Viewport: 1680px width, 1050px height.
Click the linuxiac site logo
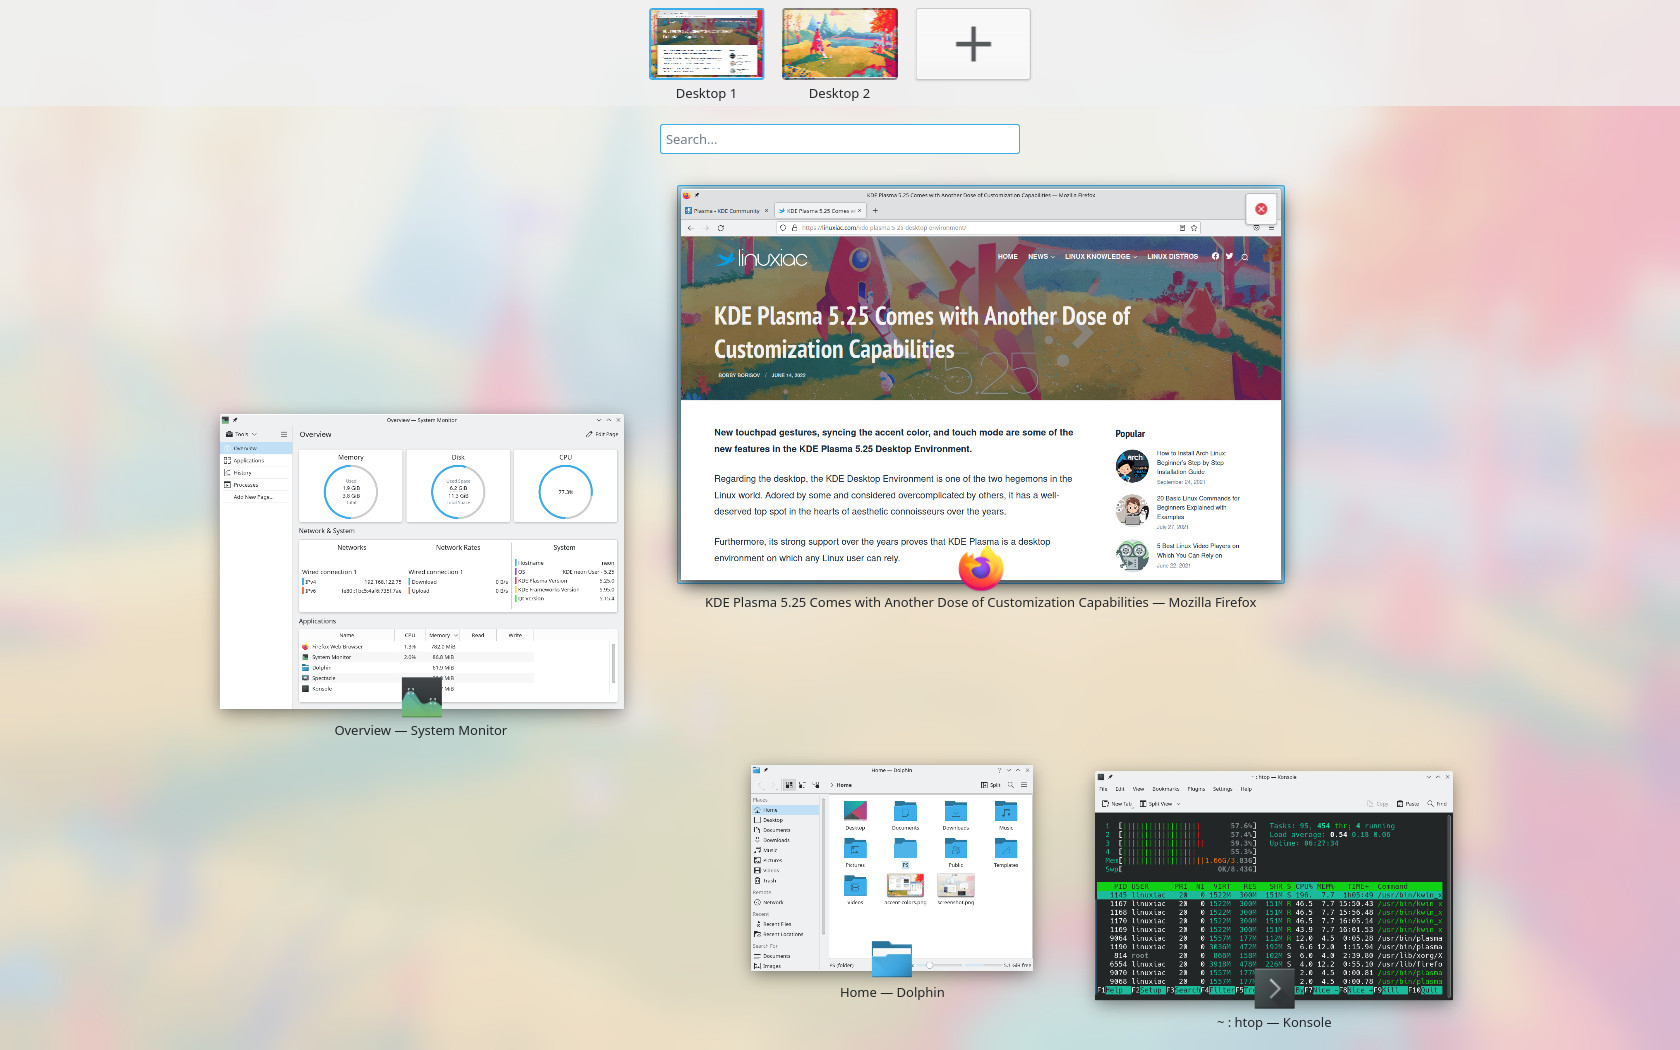(x=762, y=258)
